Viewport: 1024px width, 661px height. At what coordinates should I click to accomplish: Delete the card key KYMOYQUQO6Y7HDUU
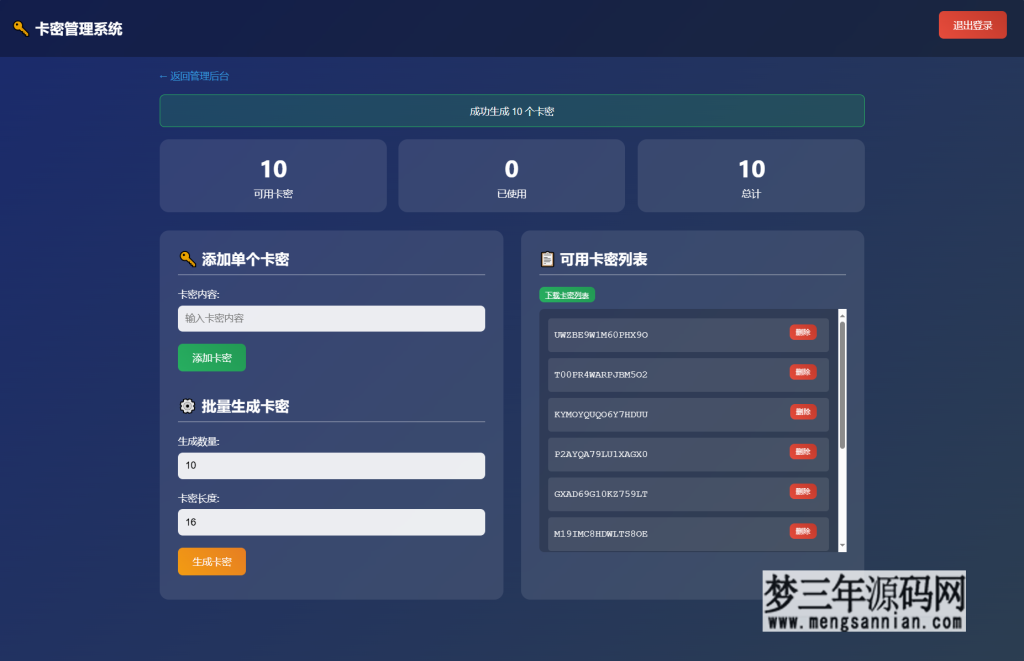pos(803,413)
